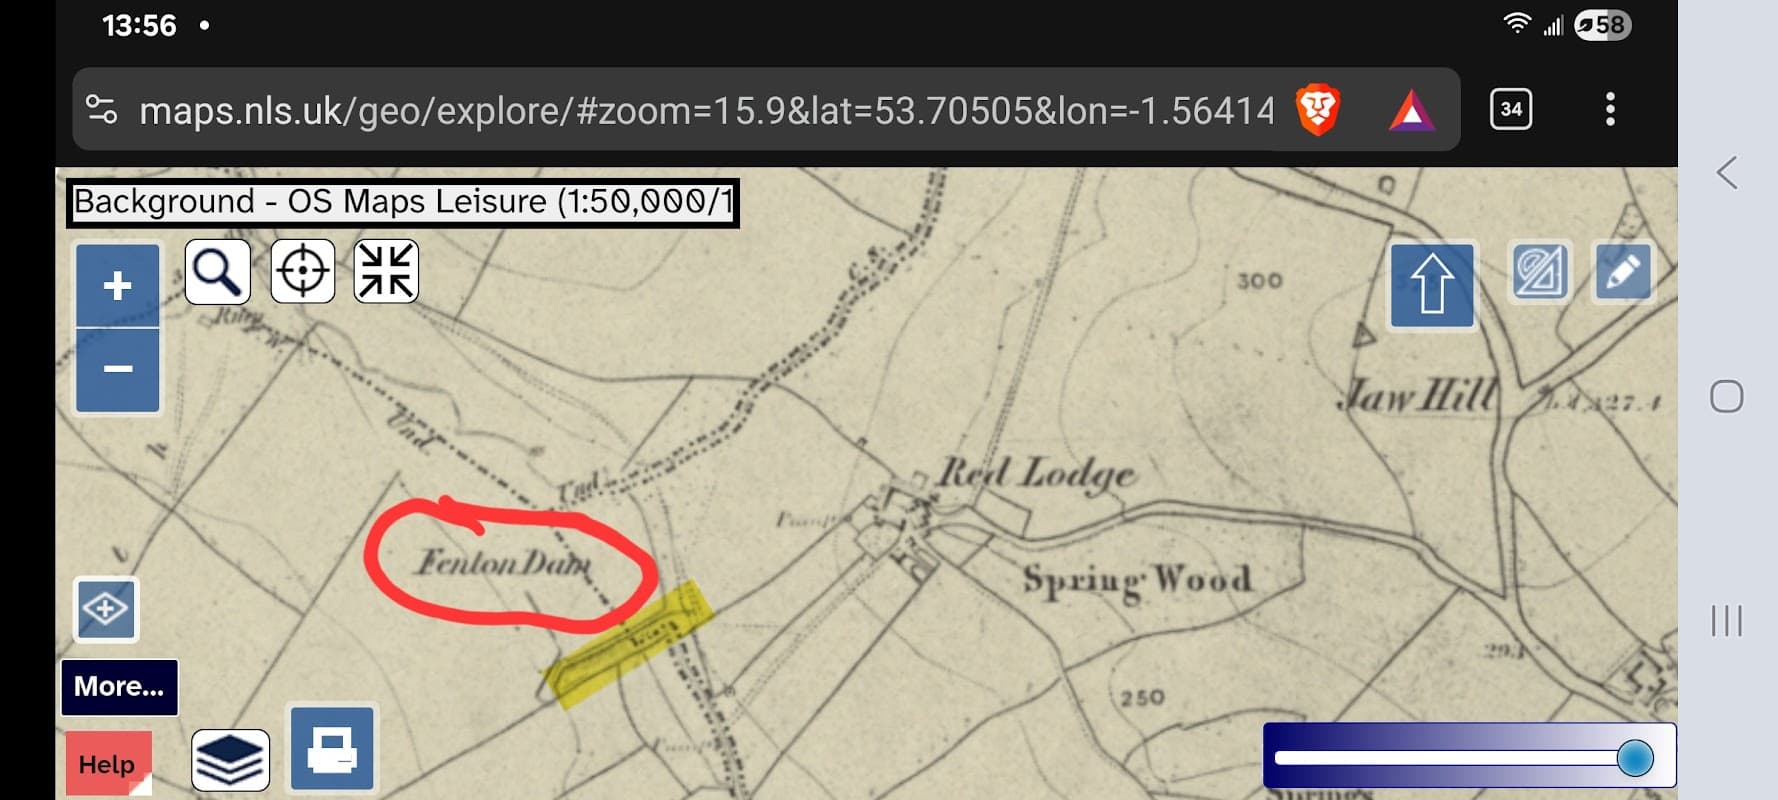Tap the Android home navigation button
Screen dimensions: 1778x800
[x=1727, y=397]
